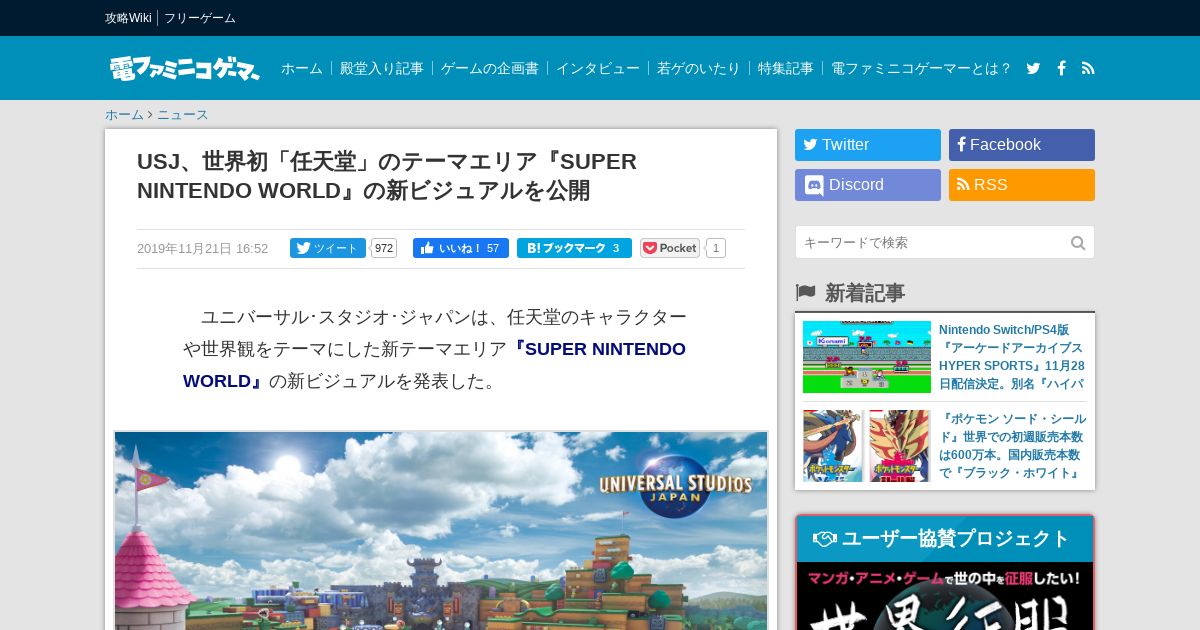1200x630 pixels.
Task: Click ニュース breadcrumb link
Action: coord(183,114)
